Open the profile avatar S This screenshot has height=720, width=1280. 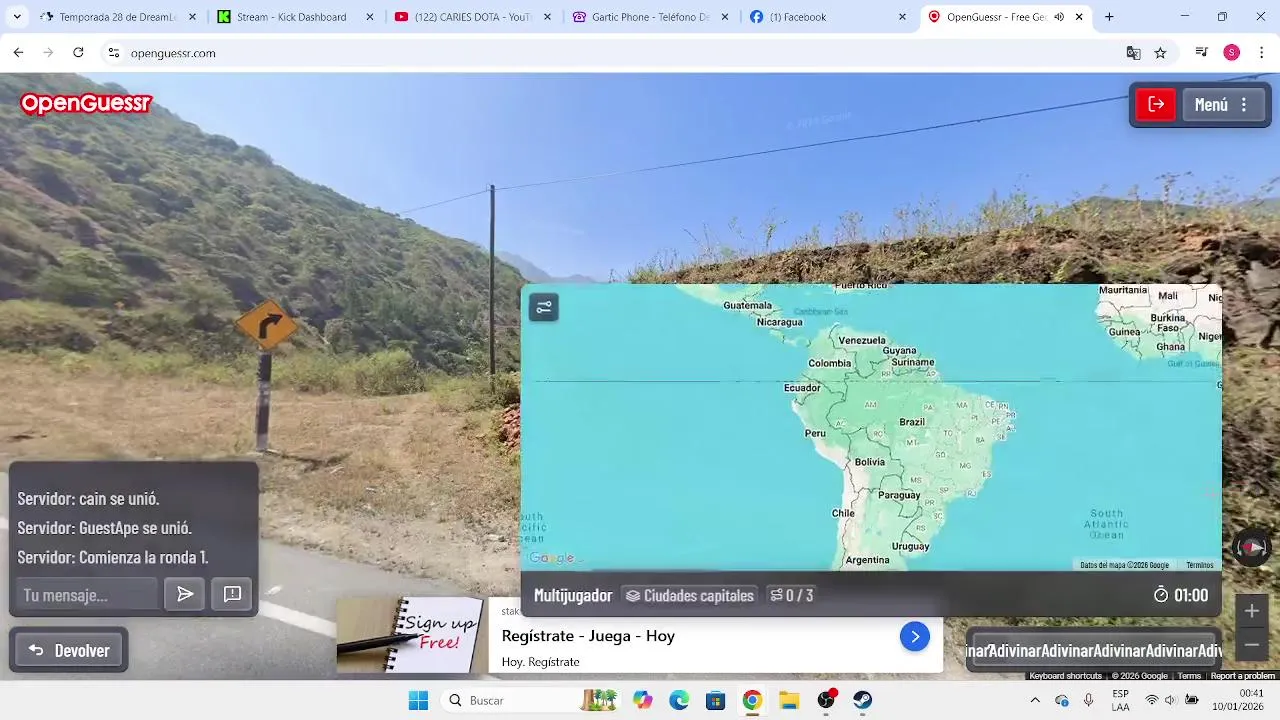(1231, 53)
